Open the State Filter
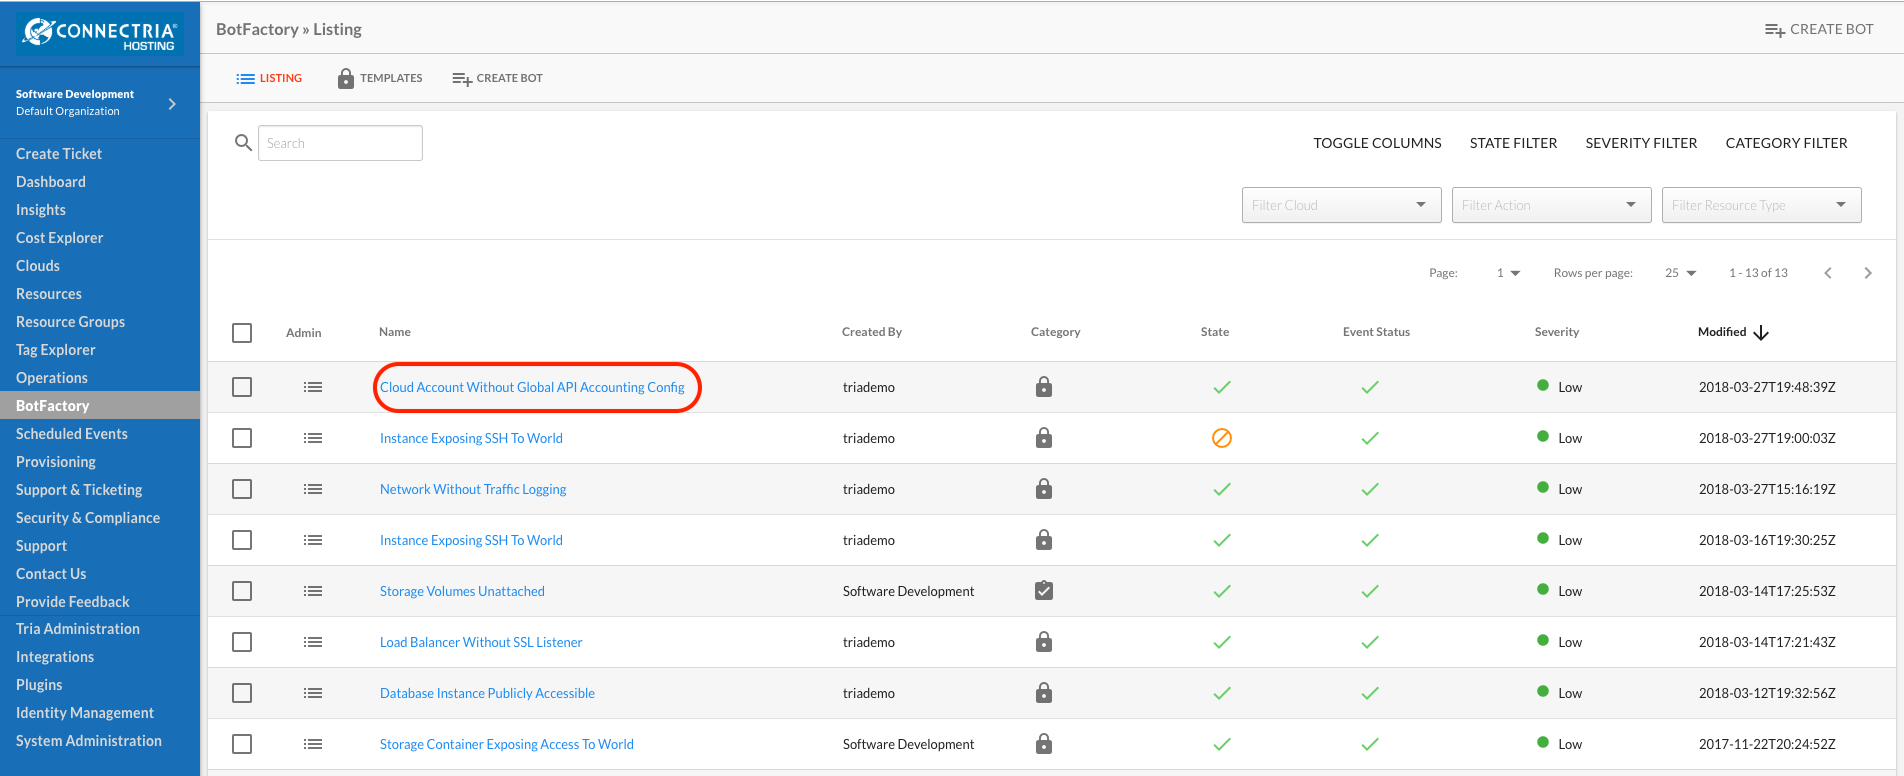This screenshot has width=1904, height=776. (1513, 143)
